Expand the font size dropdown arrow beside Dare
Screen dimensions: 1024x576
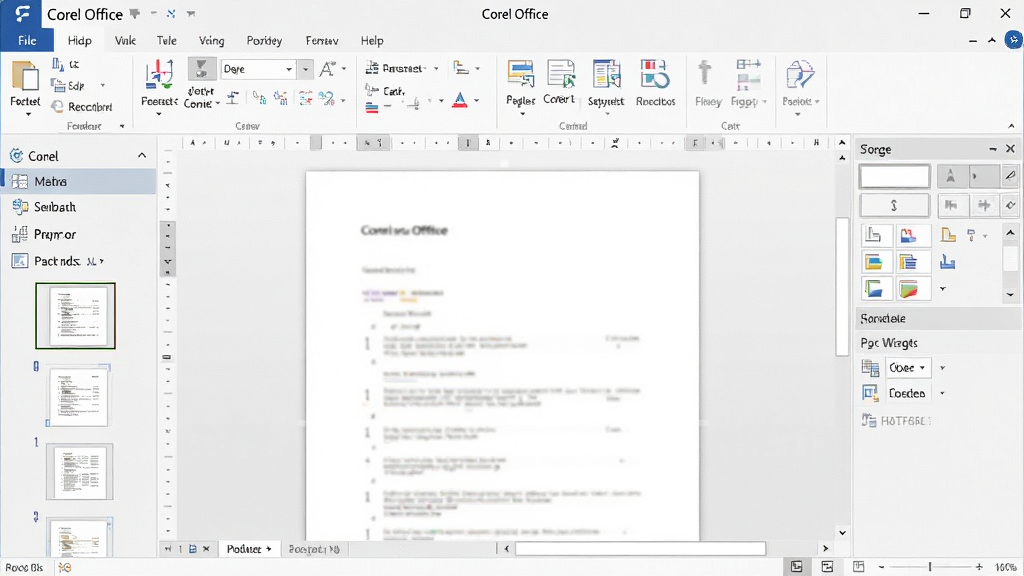[x=305, y=69]
